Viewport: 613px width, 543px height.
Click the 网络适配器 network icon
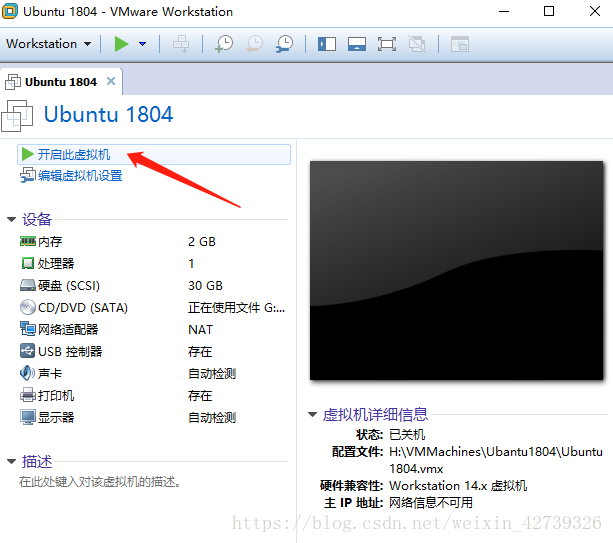(28, 329)
